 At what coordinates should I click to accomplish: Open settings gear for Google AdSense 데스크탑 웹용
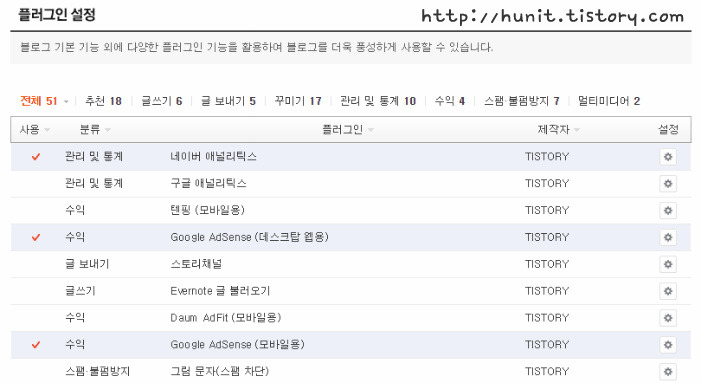(668, 237)
